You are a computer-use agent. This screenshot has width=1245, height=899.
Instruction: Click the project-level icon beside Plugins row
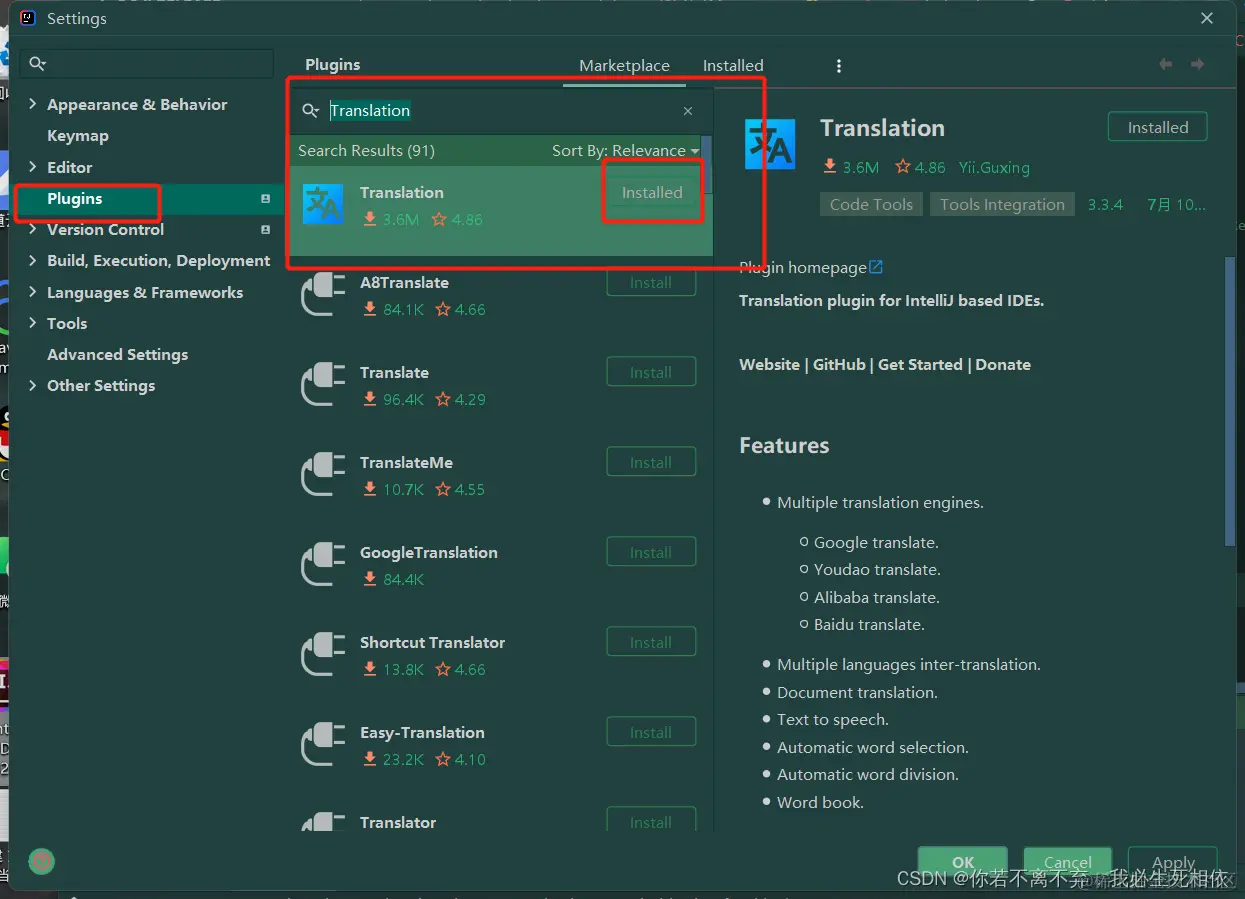[x=265, y=199]
